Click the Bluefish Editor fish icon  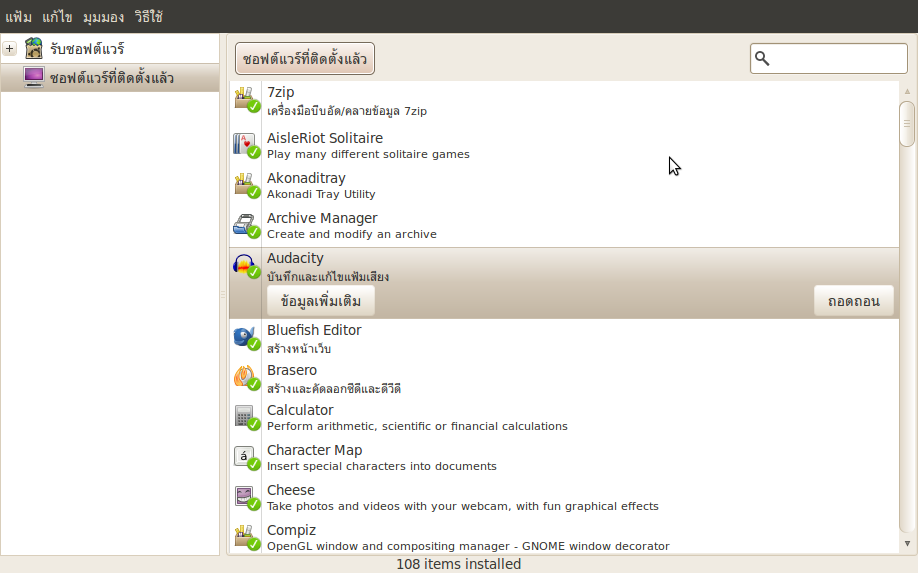point(246,338)
